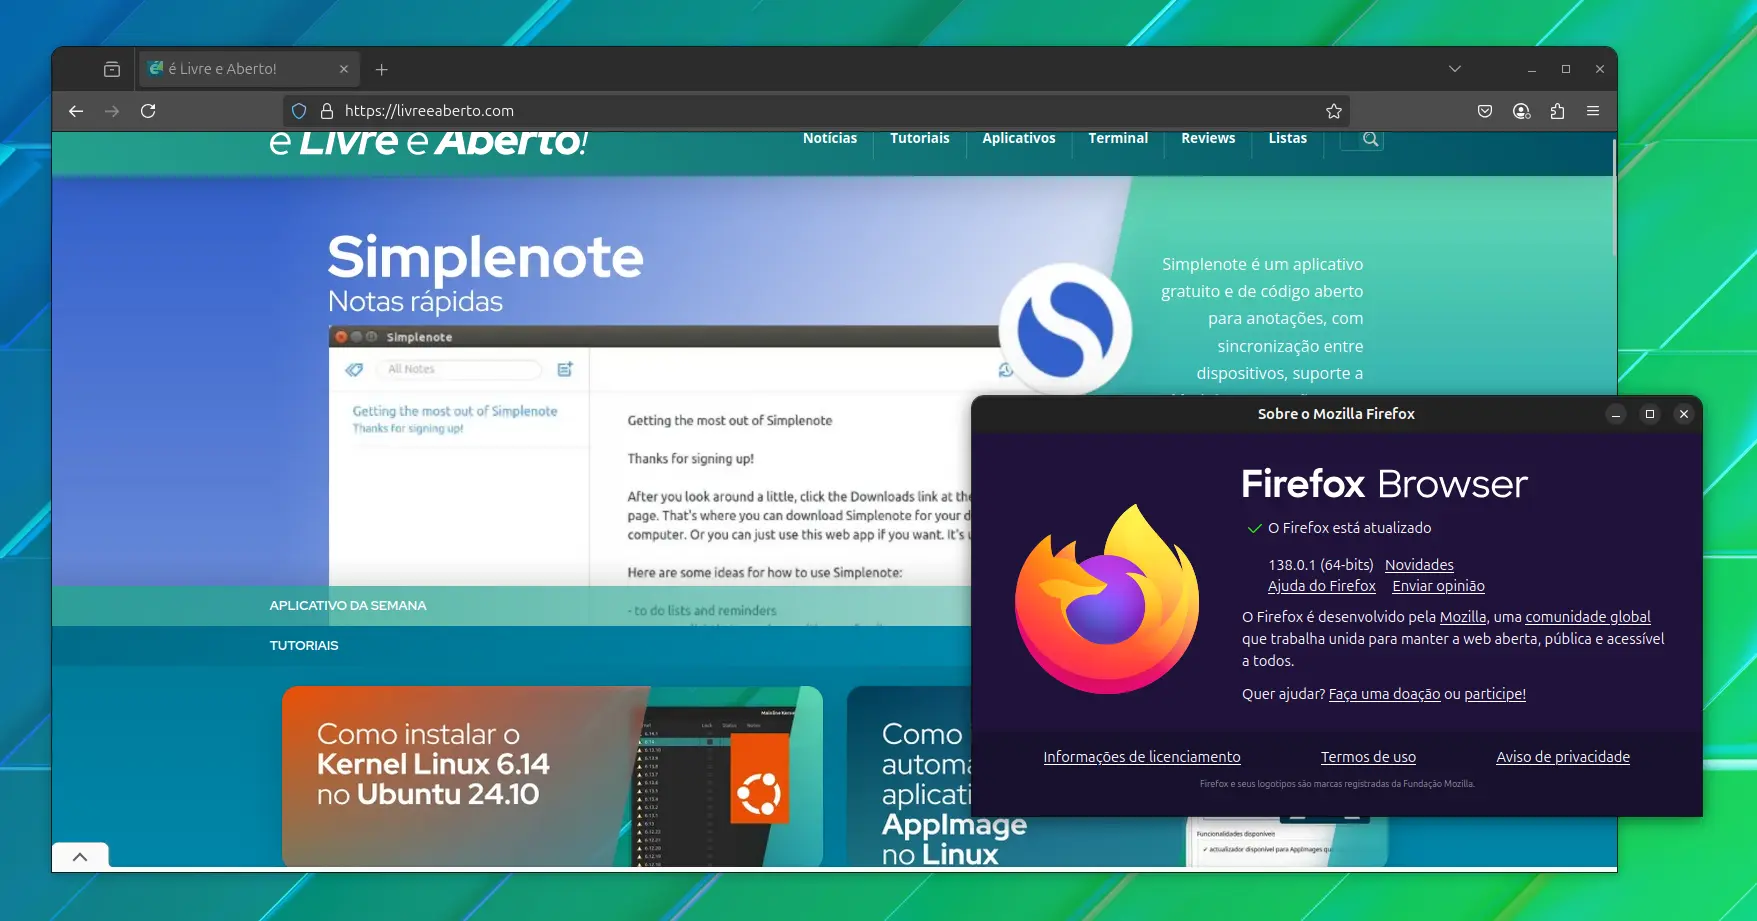The image size is (1757, 921).
Task: Click the version text 138.0.1 (64-bits)
Action: tap(1321, 565)
